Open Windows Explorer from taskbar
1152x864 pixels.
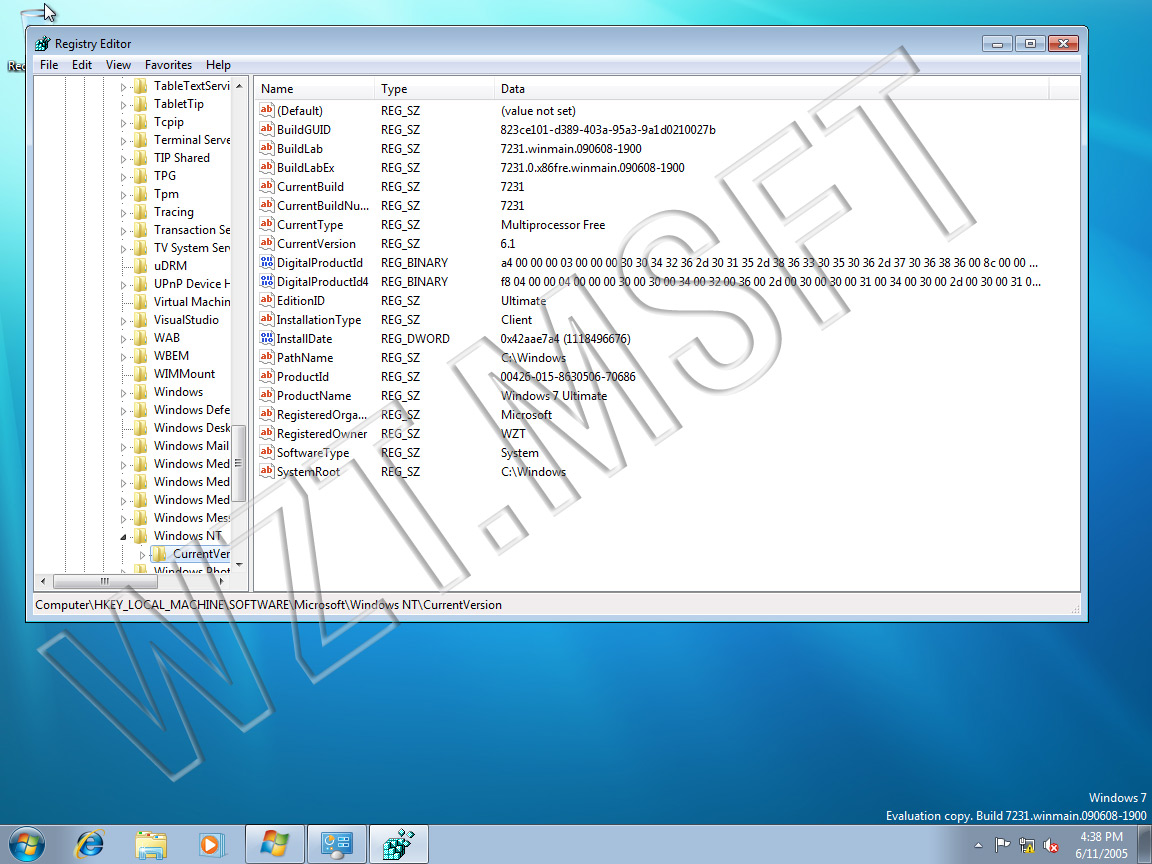[151, 845]
